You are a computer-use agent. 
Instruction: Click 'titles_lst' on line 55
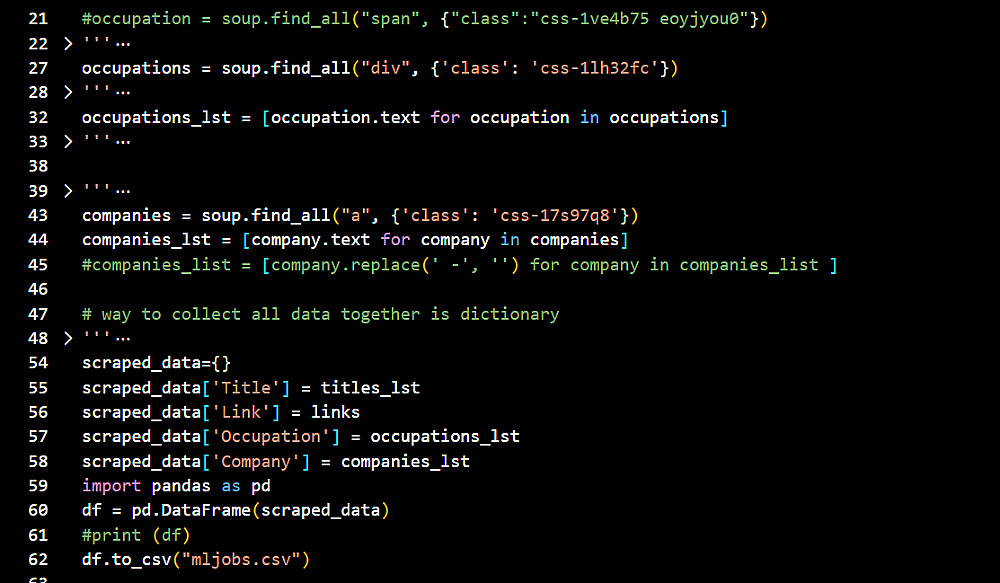point(370,387)
